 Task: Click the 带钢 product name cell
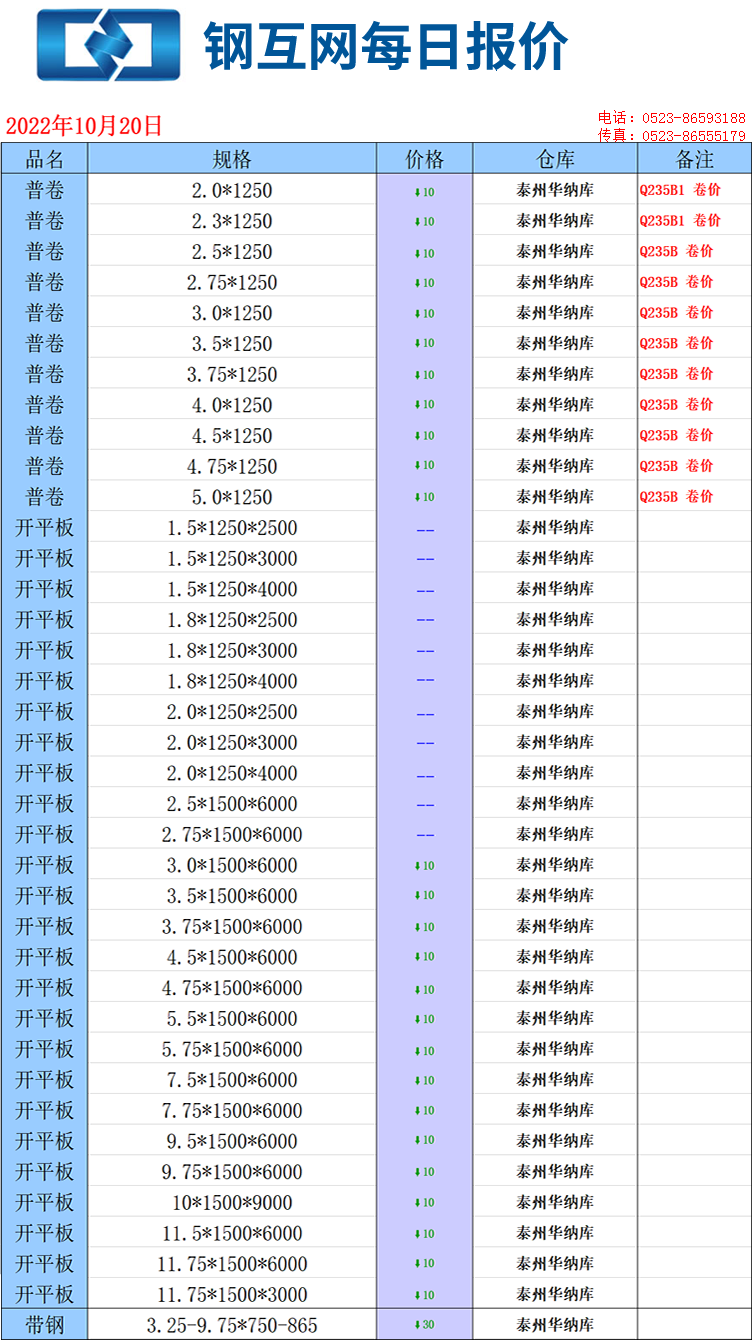45,1325
